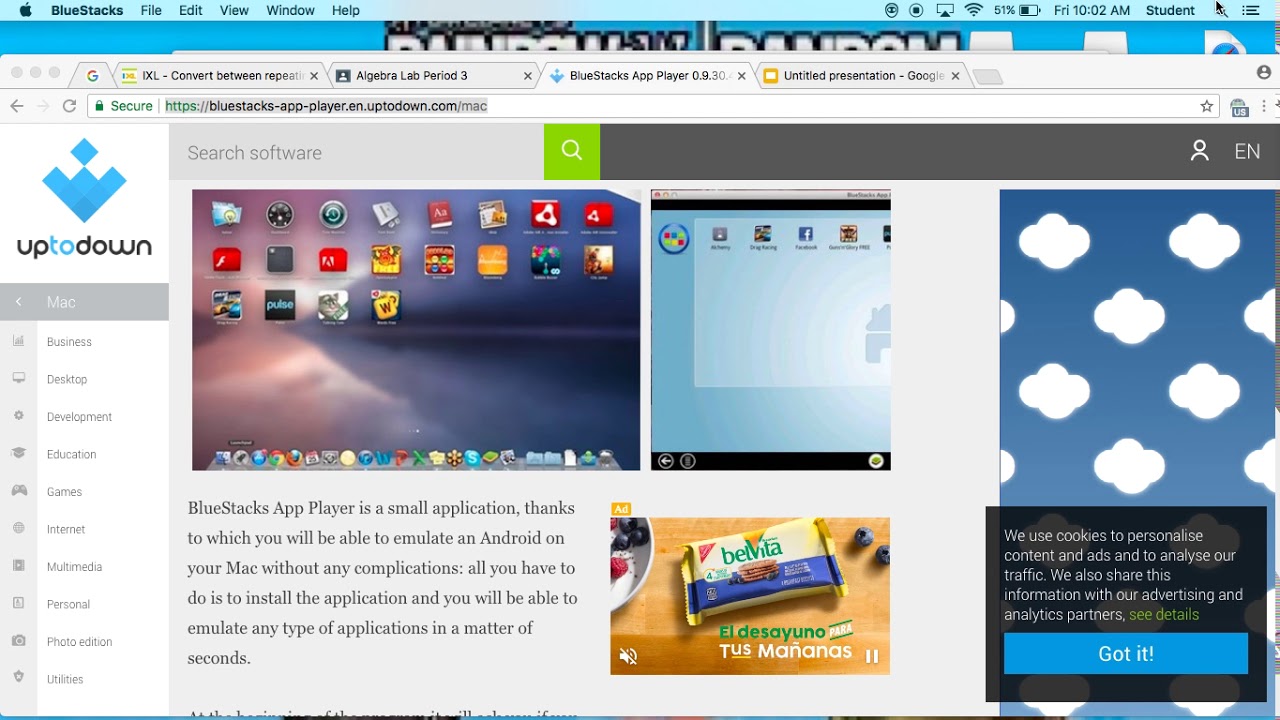Click the back chevron beside Mac

(18, 302)
